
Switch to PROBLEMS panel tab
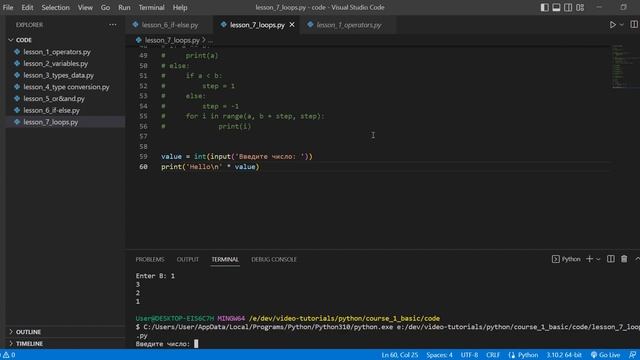150,260
